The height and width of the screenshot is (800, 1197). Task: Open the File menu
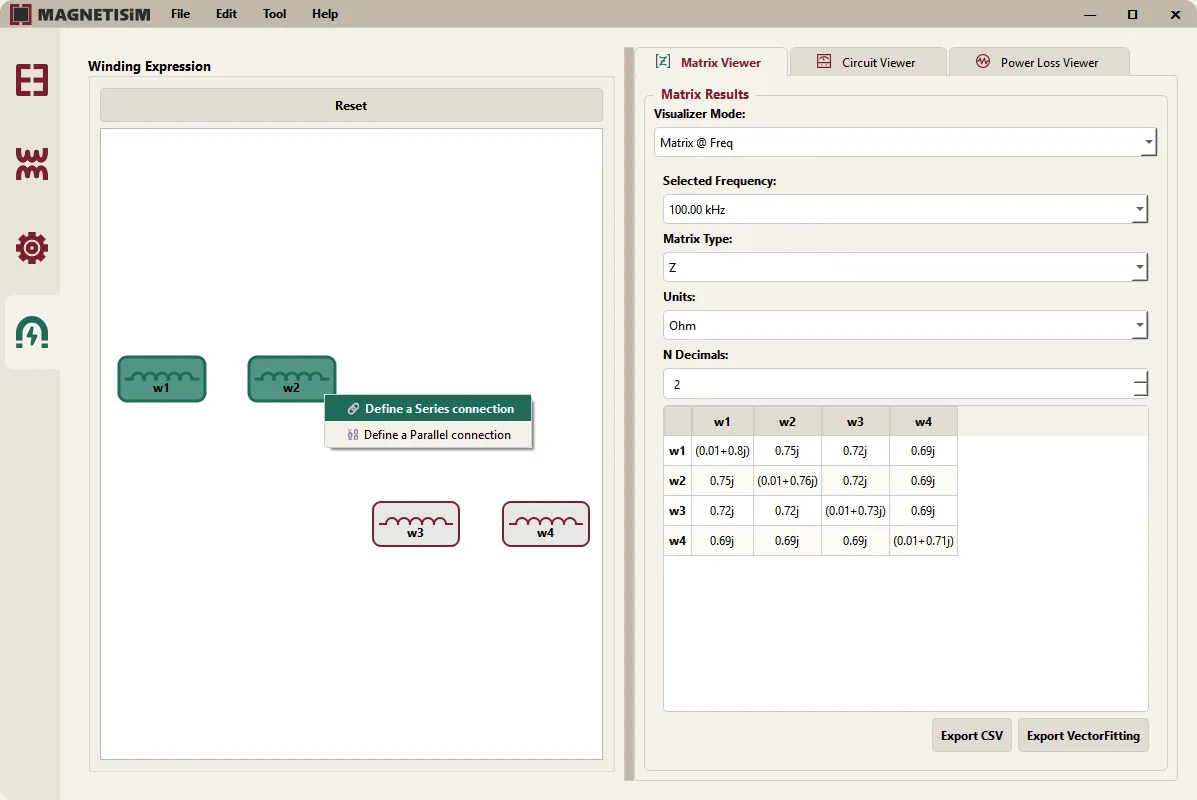[181, 14]
